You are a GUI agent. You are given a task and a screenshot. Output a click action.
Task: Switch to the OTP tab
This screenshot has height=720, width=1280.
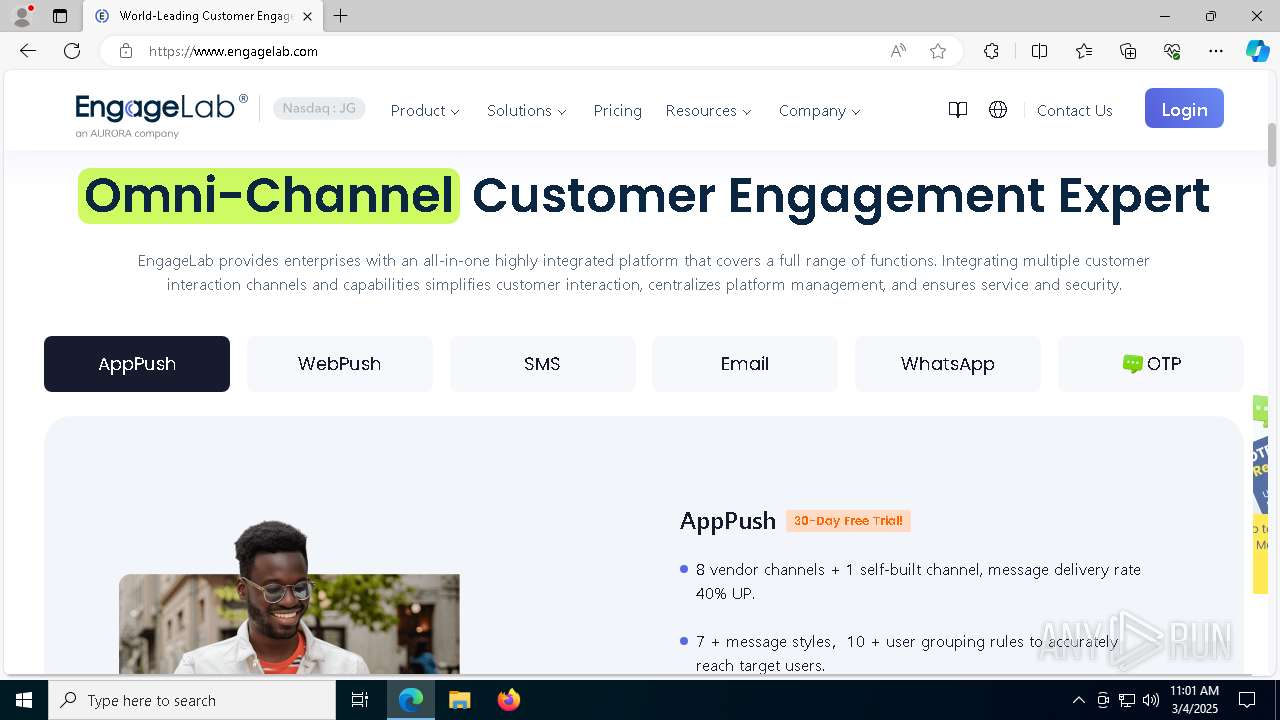1151,364
